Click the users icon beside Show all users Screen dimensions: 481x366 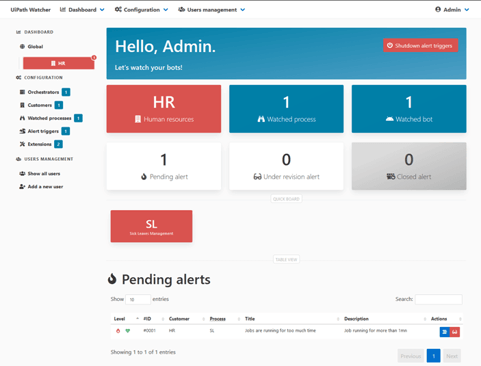tap(22, 174)
